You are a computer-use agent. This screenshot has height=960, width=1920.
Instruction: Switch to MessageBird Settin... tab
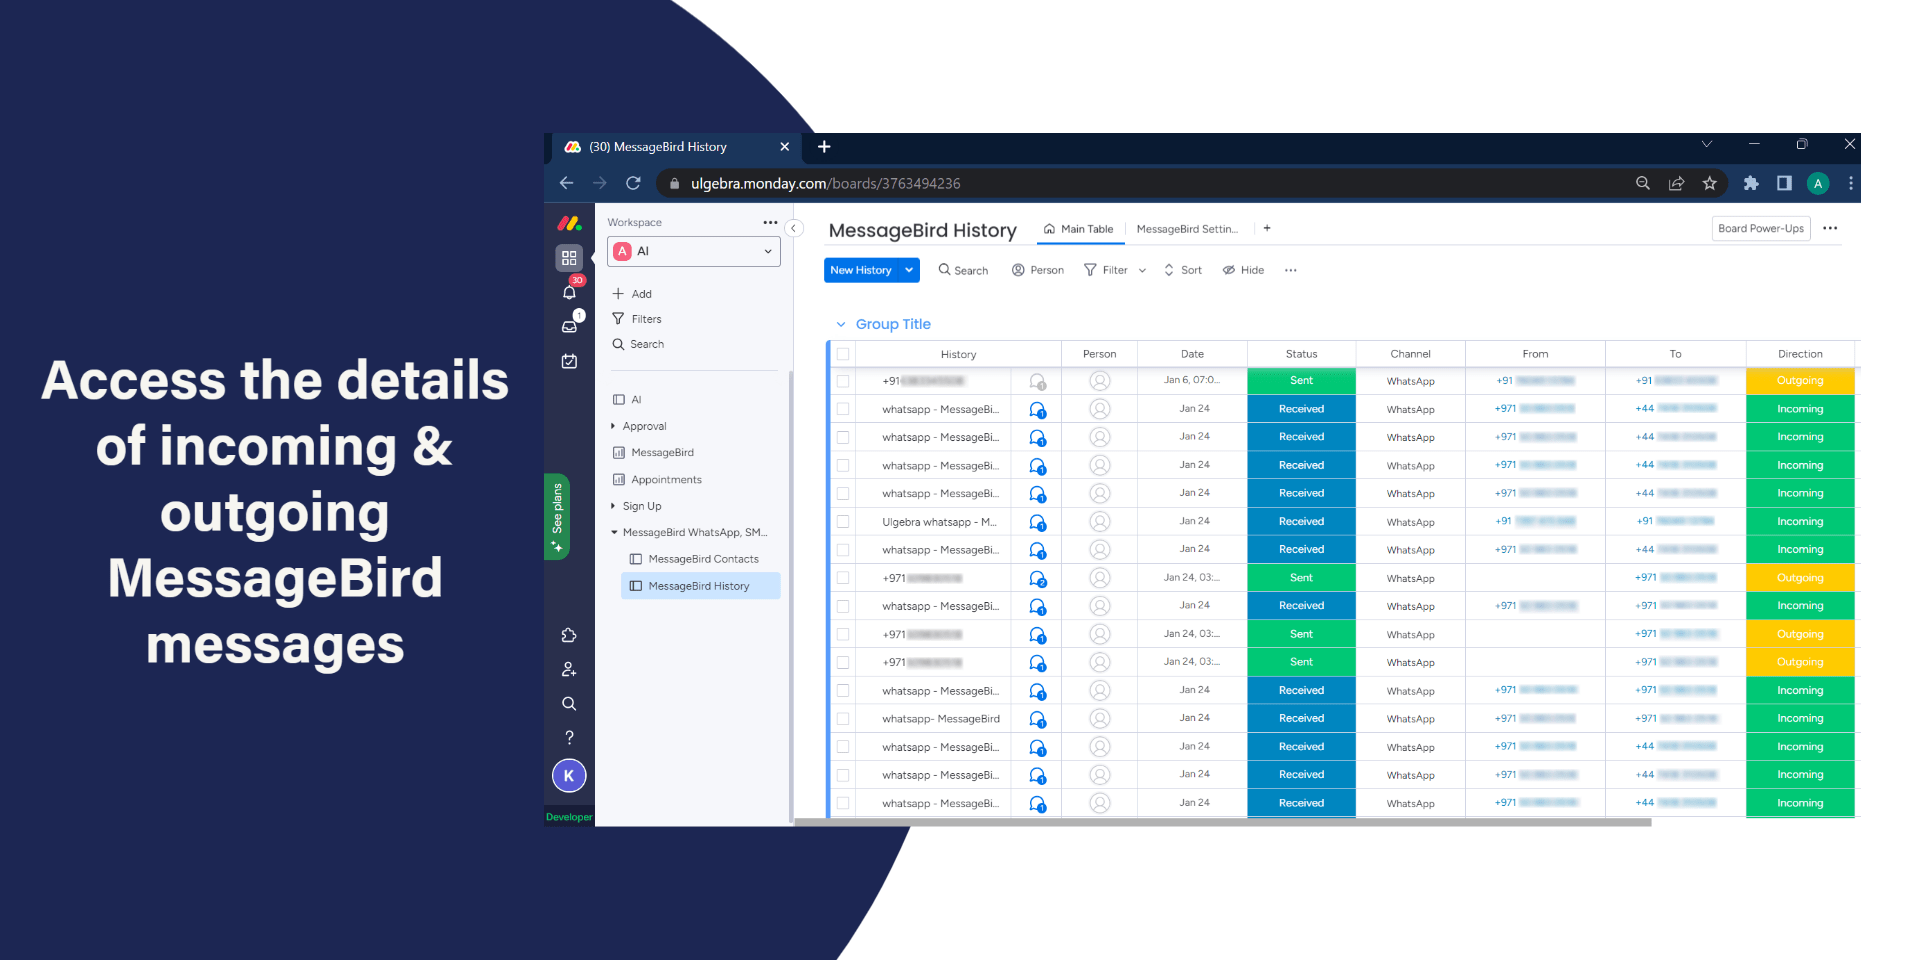1187,229
